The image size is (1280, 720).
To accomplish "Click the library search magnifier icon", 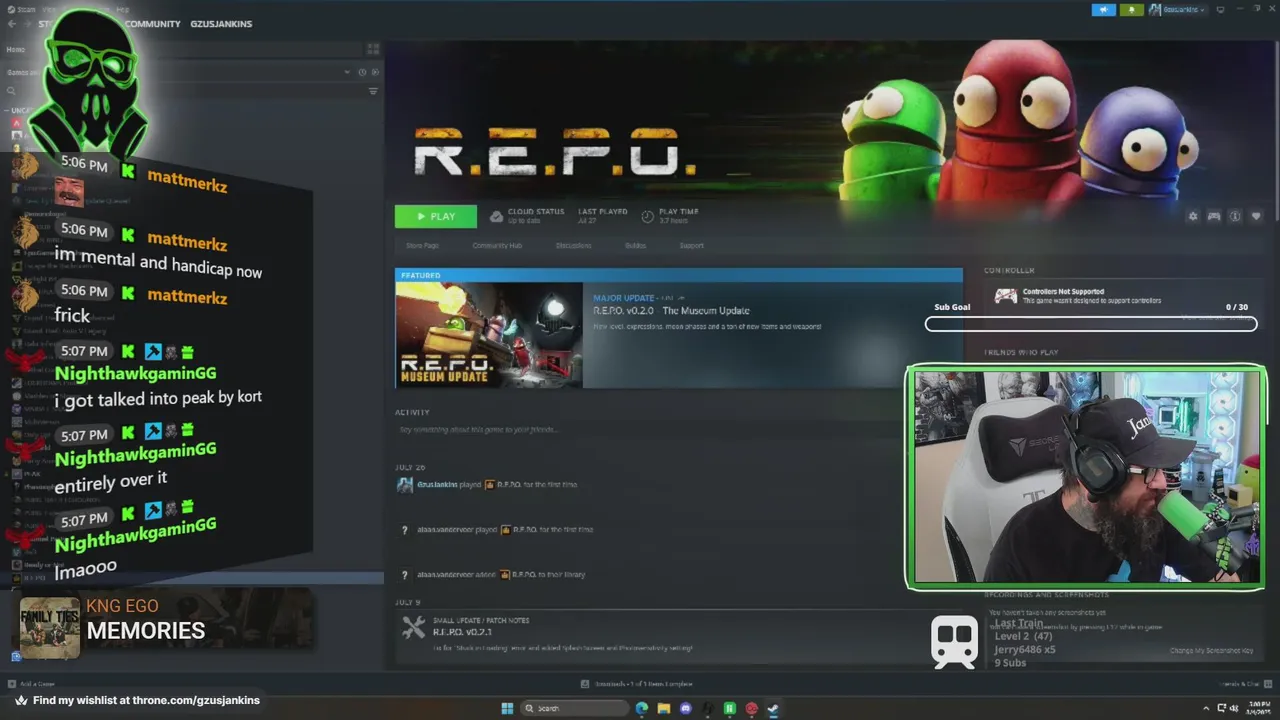I will pos(12,91).
